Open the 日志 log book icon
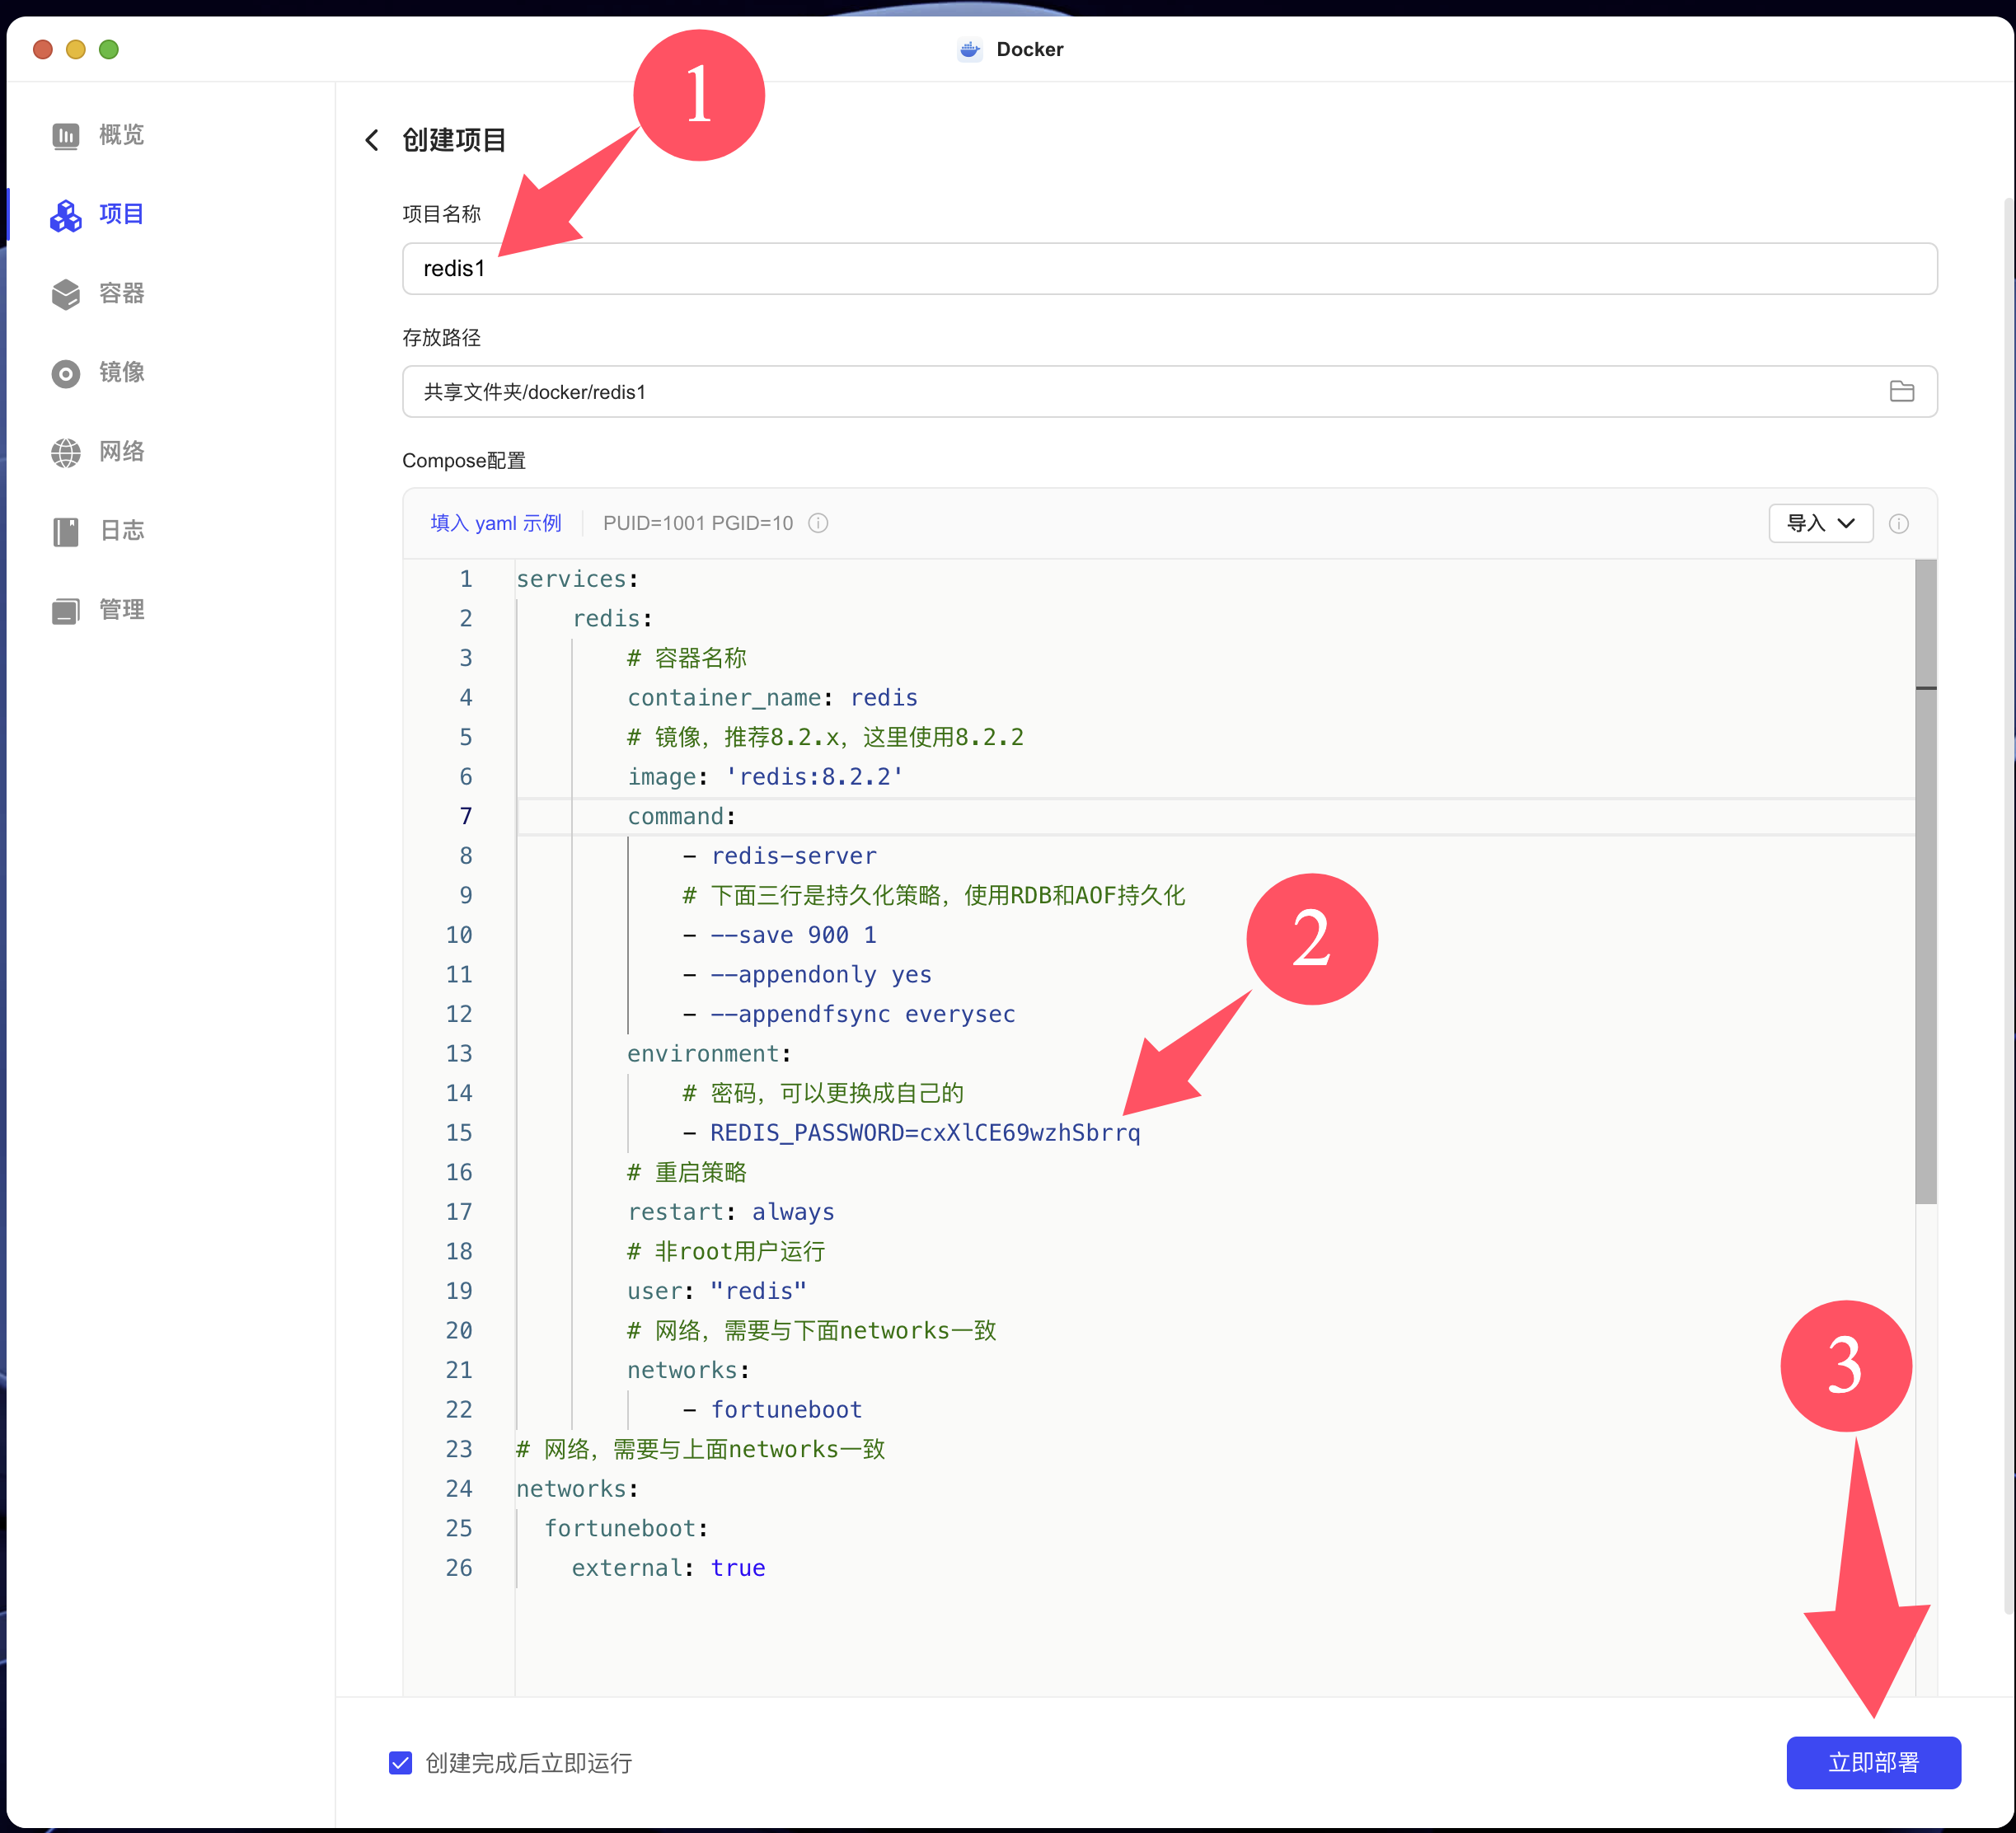This screenshot has height=1833, width=2016. tap(65, 531)
